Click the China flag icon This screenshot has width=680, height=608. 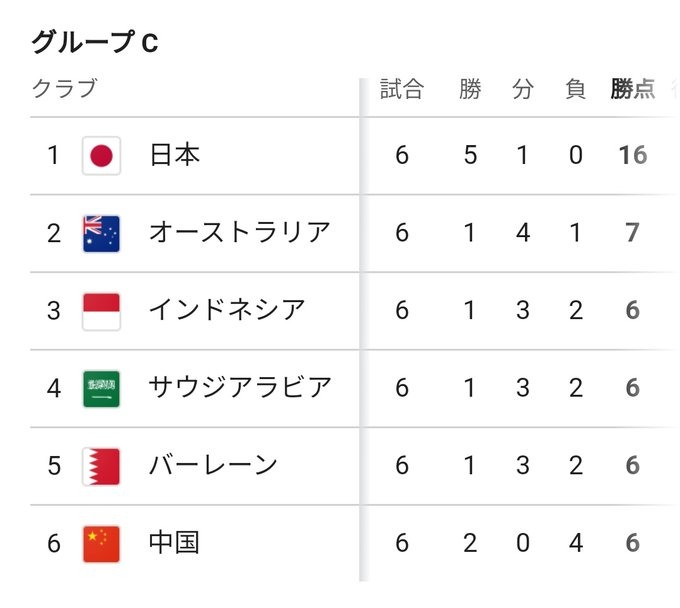[x=101, y=543]
